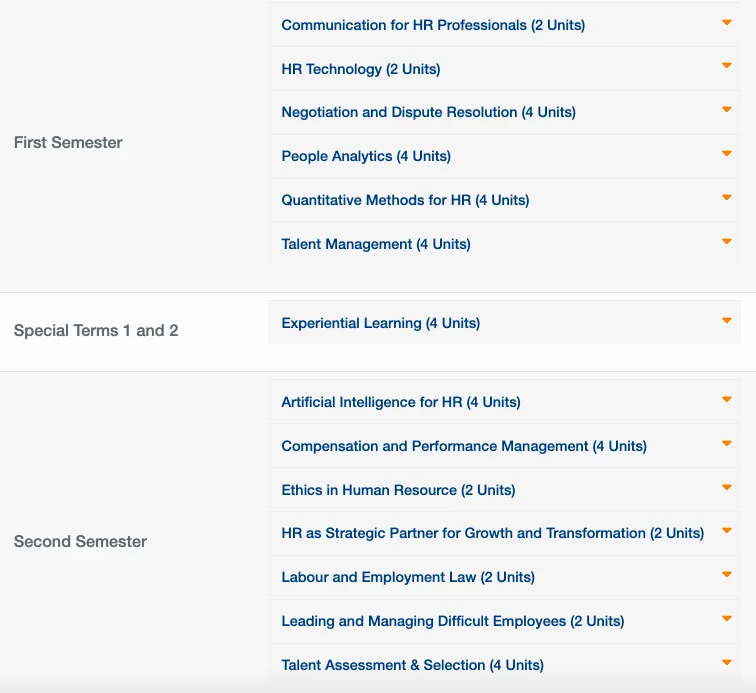
Task: Click Artificial Intelligence for HR title
Action: [400, 402]
